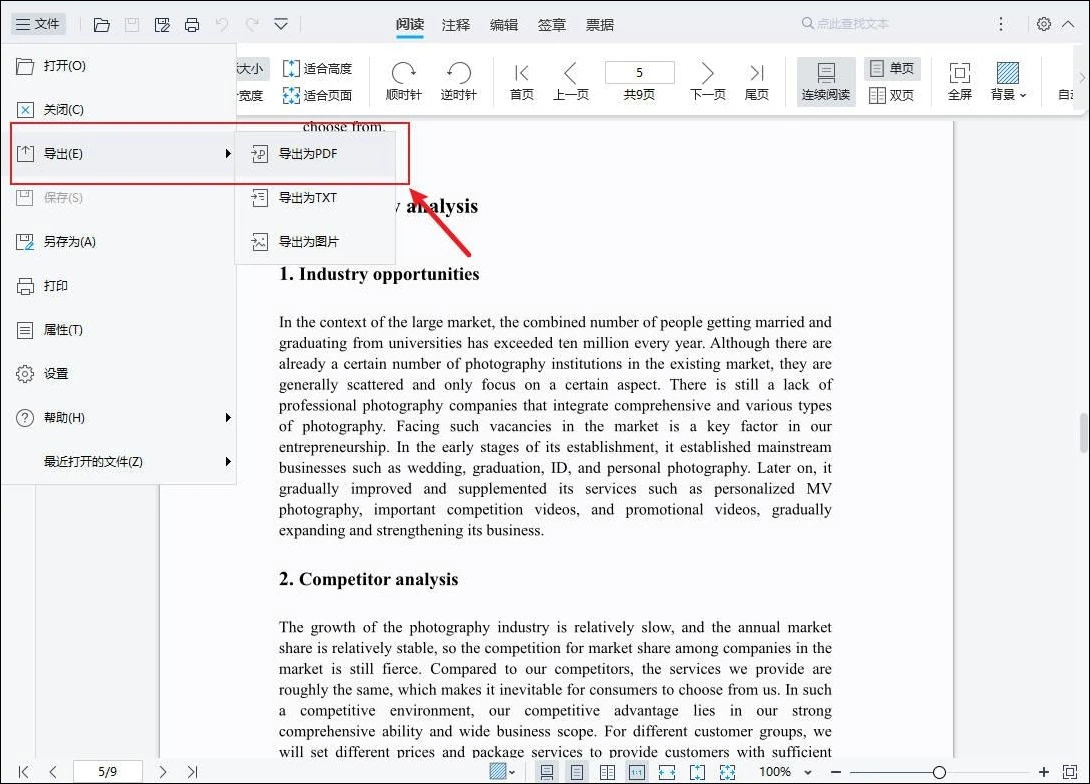Viewport: 1090px width, 784px height.
Task: Rotate page clockwise (顺时针)
Action: pyautogui.click(x=404, y=81)
